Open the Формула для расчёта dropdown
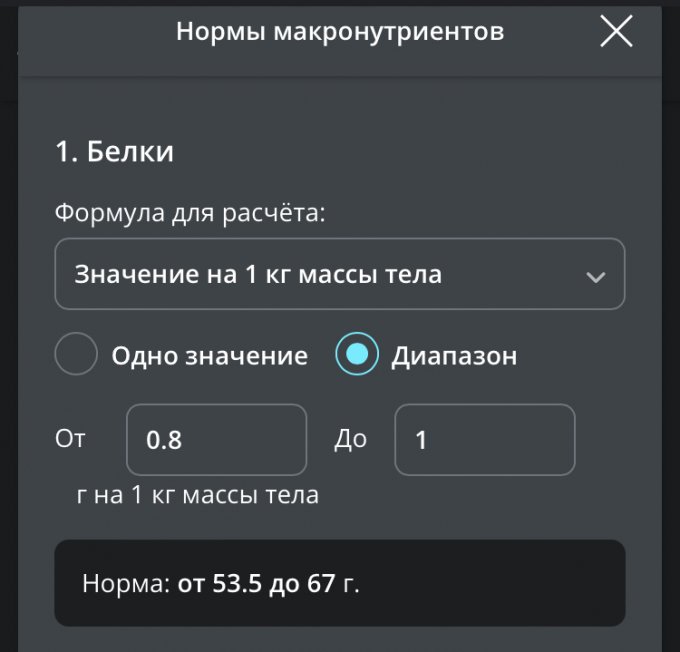Image resolution: width=680 pixels, height=652 pixels. tap(340, 274)
